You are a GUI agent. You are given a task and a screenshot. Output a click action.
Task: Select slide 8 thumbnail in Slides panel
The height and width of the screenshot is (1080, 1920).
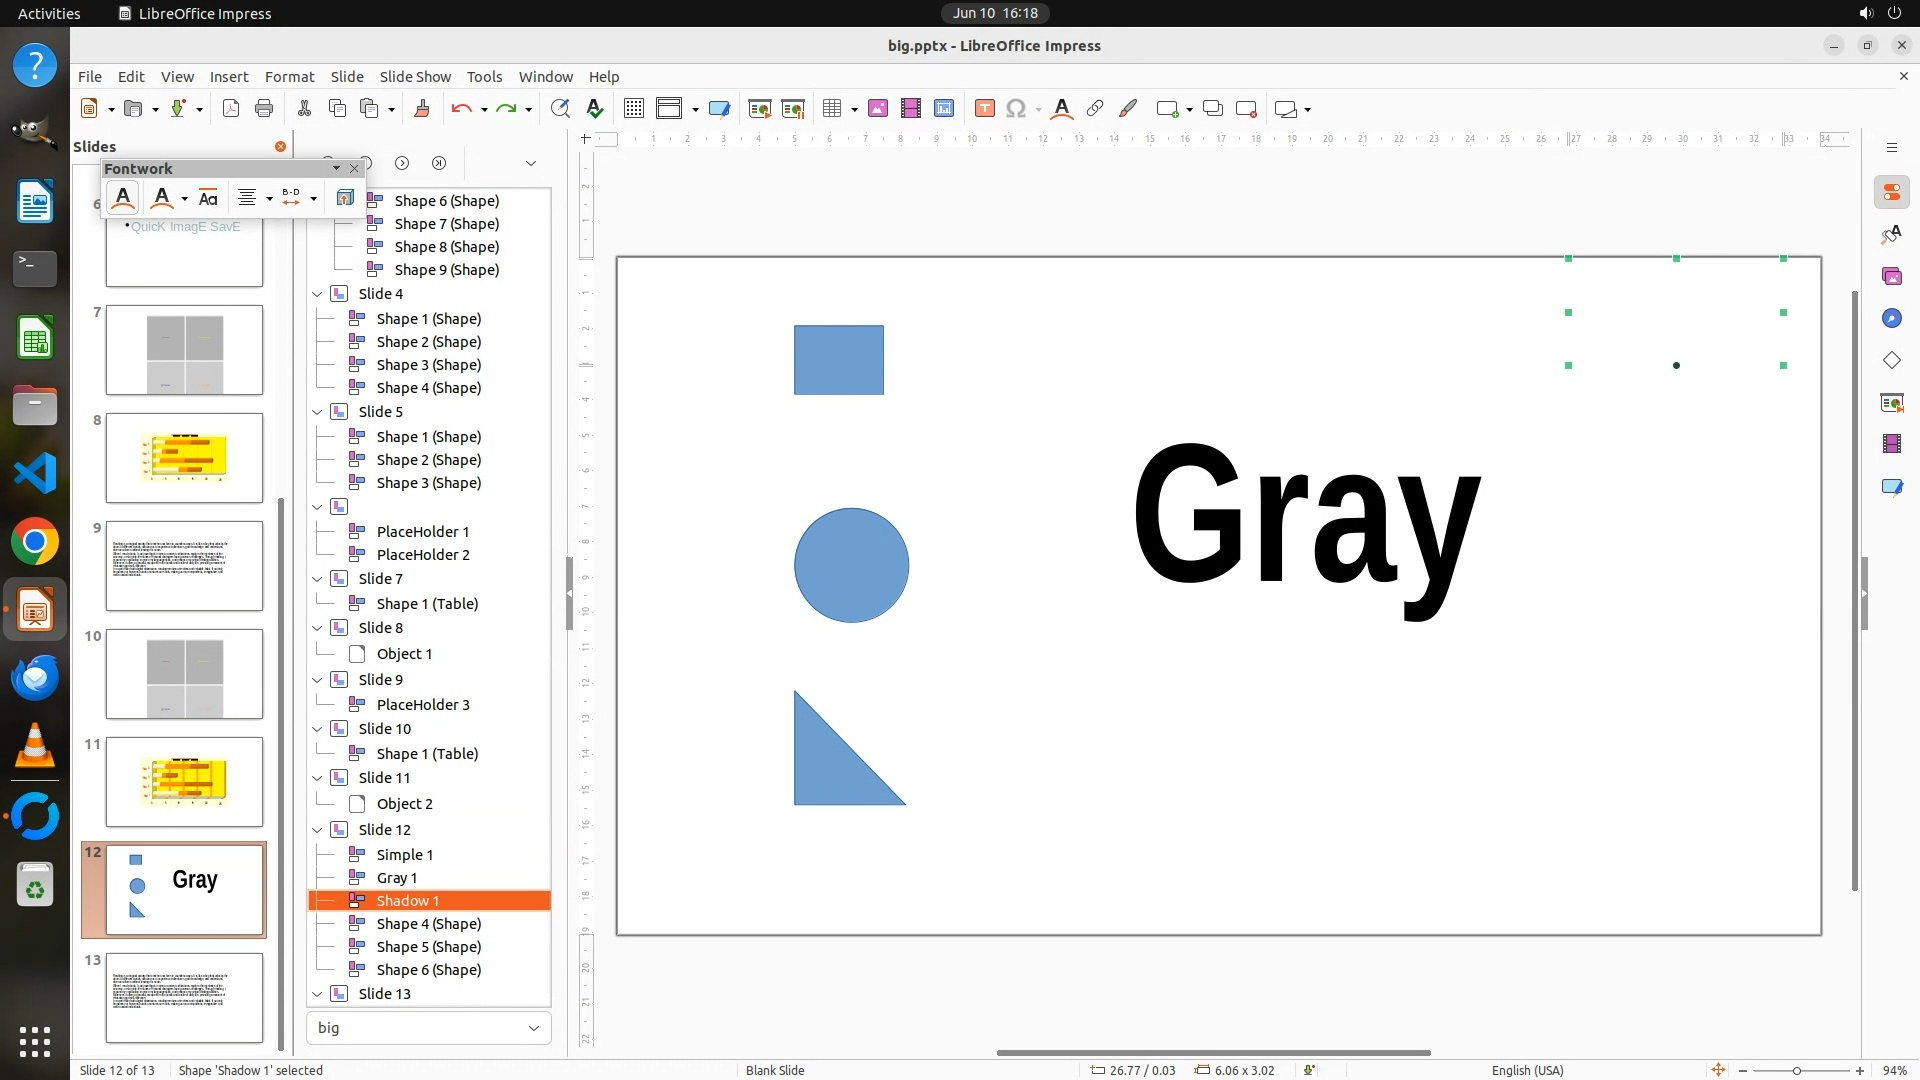[184, 458]
